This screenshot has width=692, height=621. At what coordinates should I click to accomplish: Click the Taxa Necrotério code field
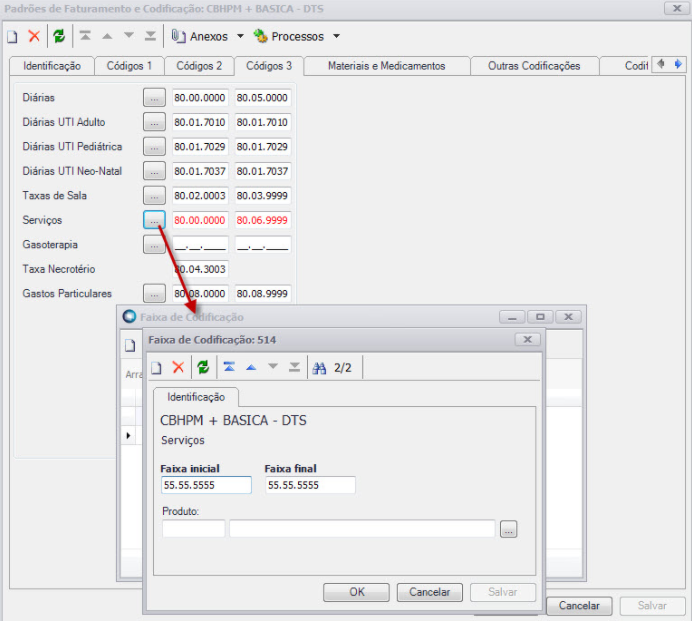pyautogui.click(x=200, y=269)
